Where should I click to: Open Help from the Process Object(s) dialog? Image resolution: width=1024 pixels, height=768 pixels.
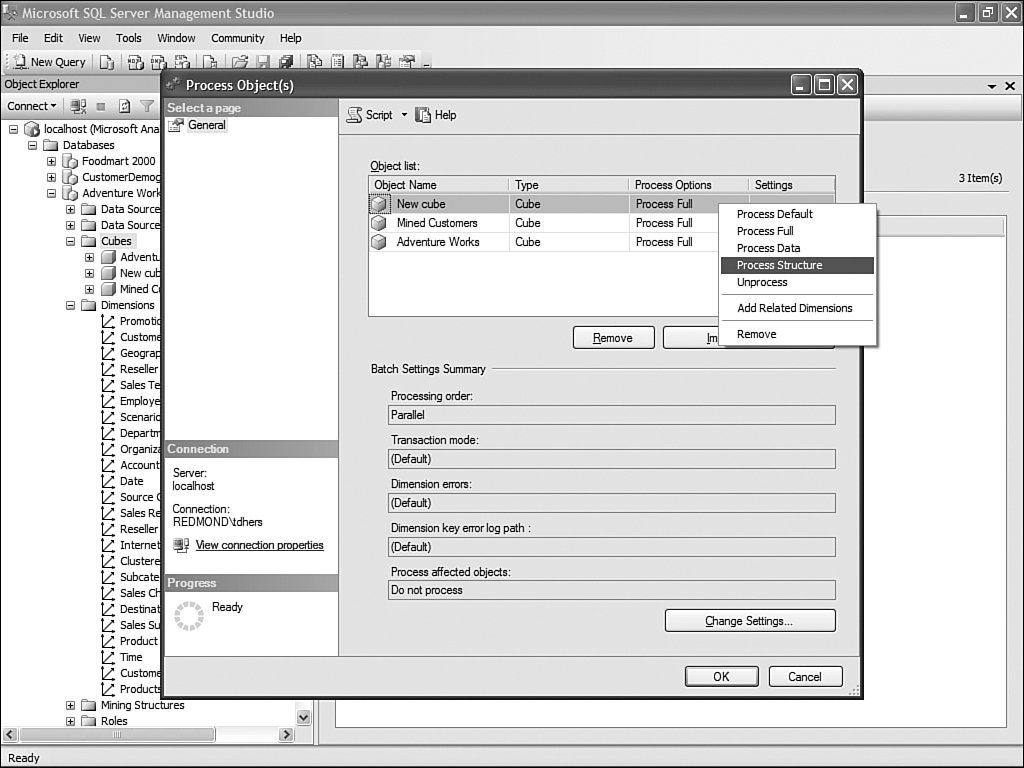436,115
